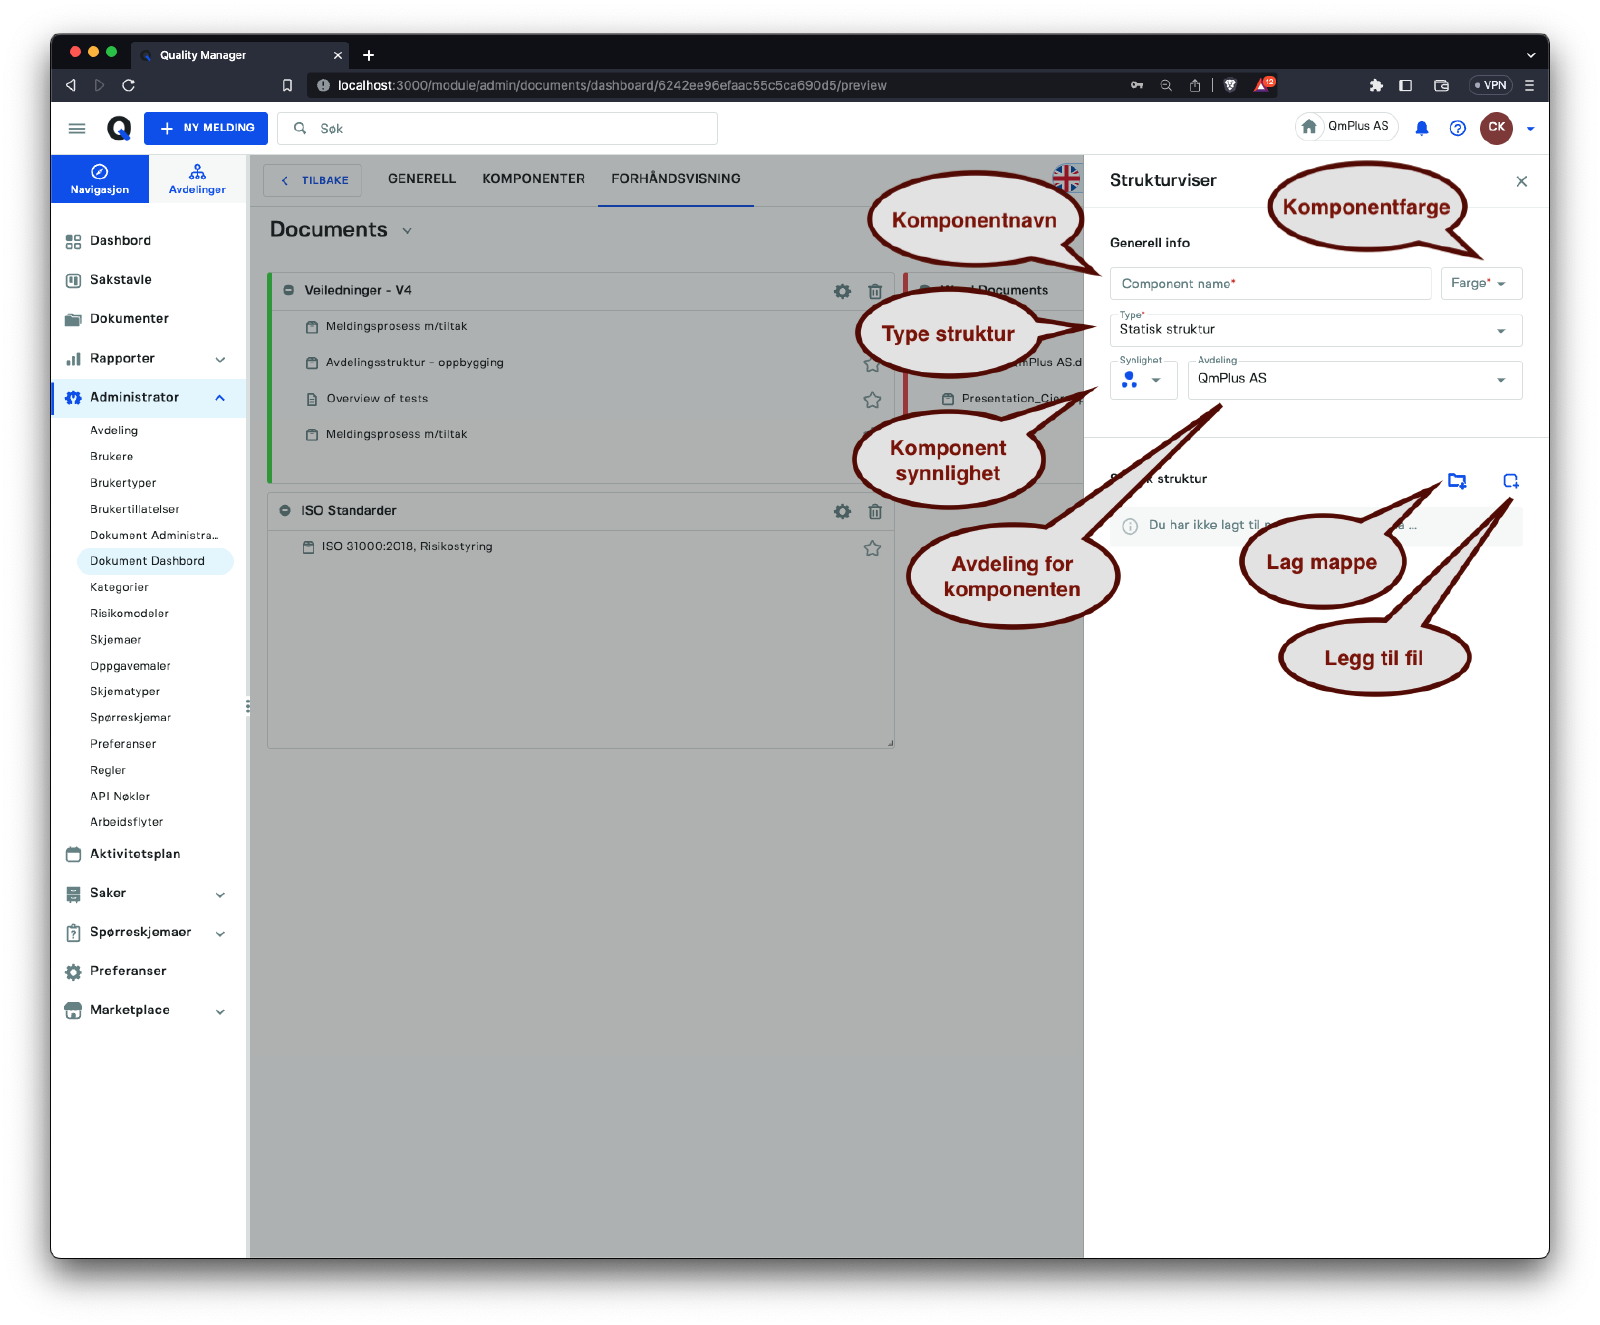The width and height of the screenshot is (1600, 1325).
Task: Click the TILBAKE back button
Action: (x=313, y=181)
